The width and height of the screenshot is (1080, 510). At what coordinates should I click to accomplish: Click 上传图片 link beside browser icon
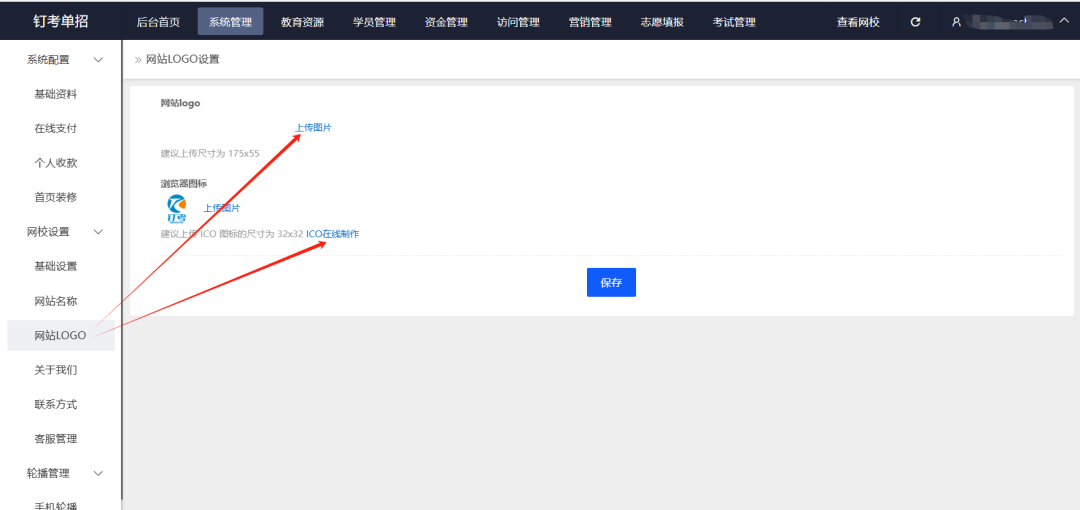pyautogui.click(x=222, y=208)
